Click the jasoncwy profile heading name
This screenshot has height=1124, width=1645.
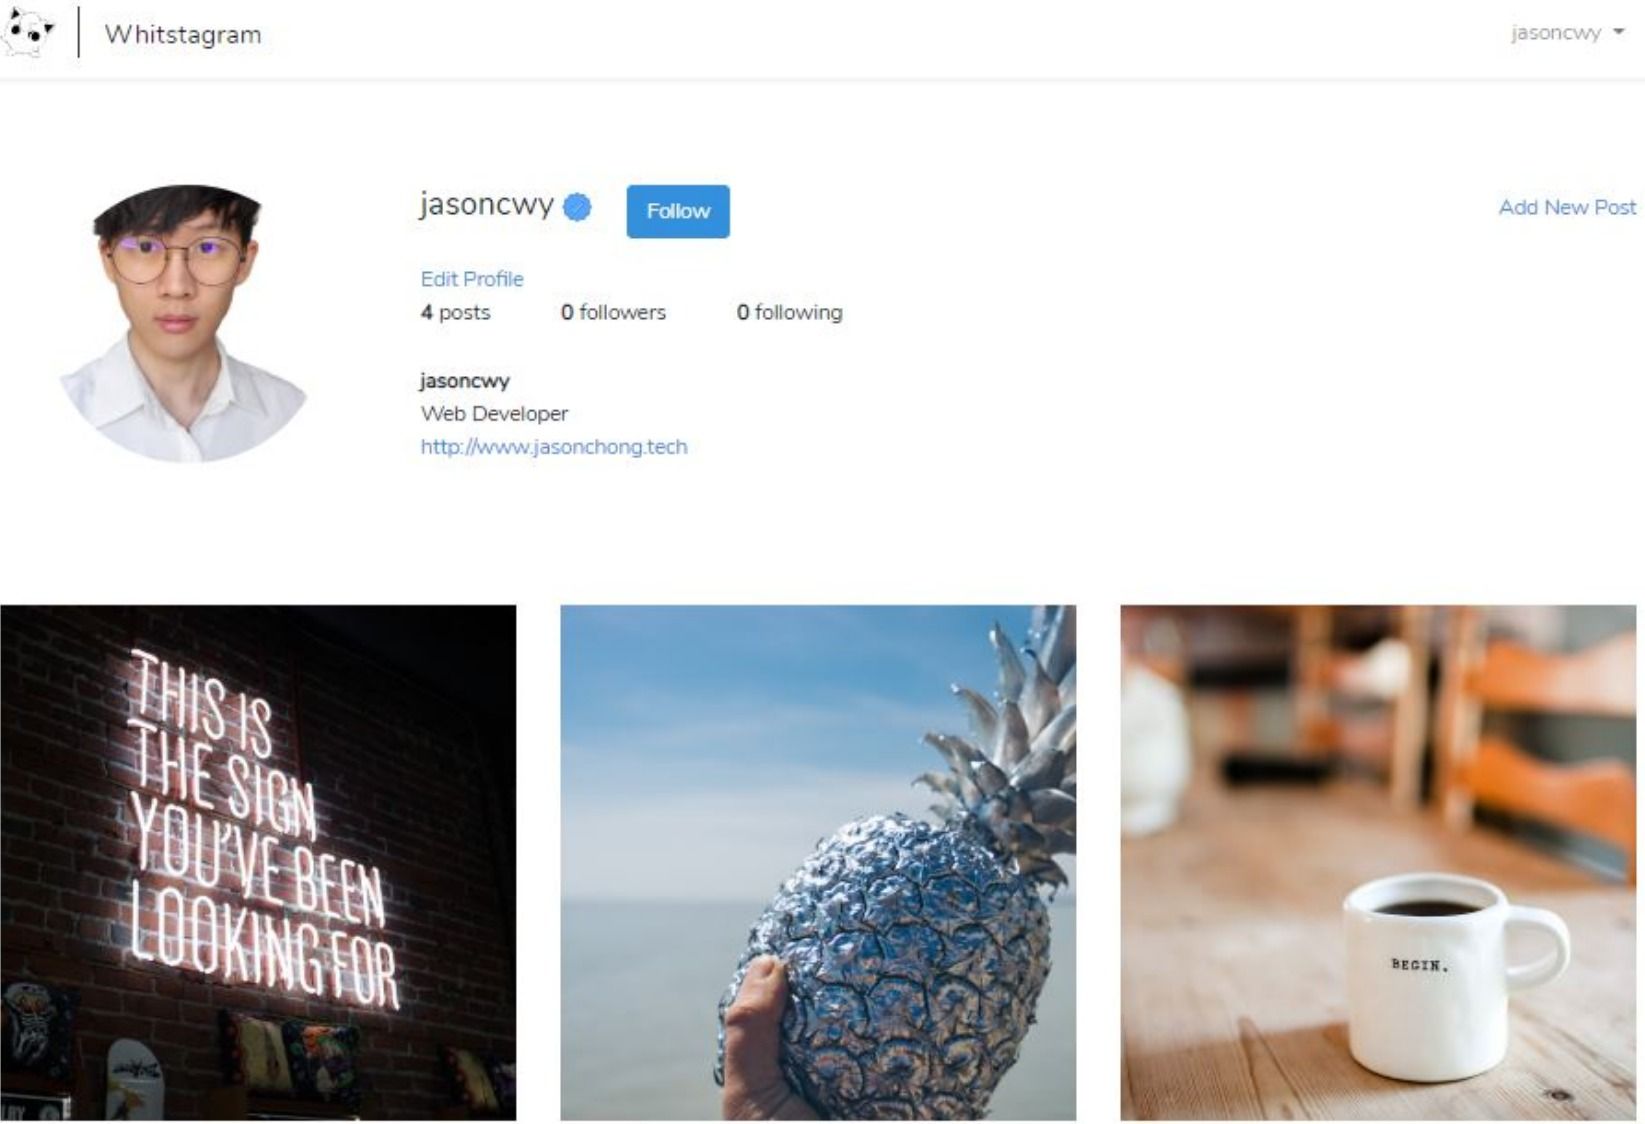(x=486, y=204)
